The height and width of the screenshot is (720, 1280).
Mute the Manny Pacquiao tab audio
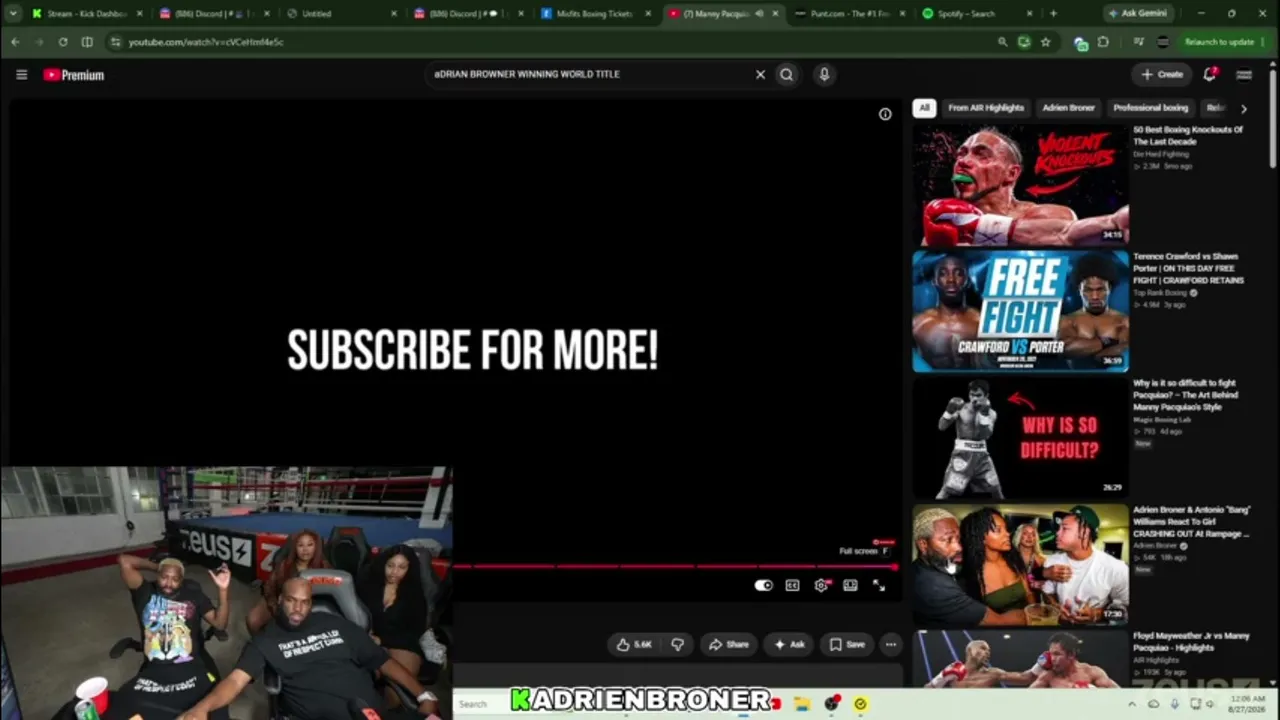(x=759, y=14)
